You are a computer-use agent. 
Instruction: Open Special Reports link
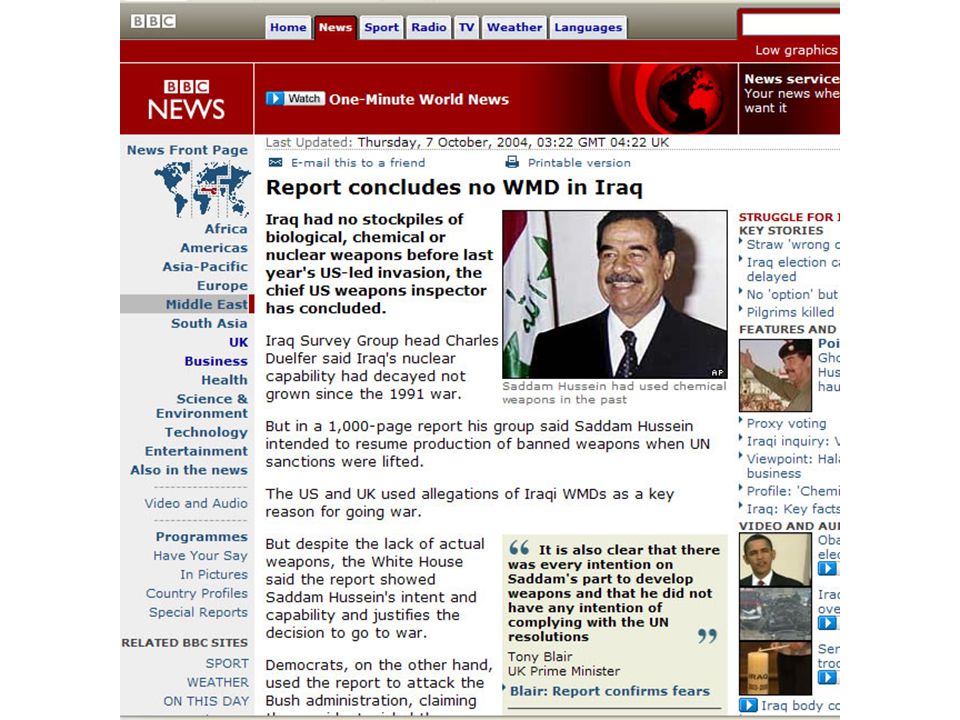coord(198,612)
